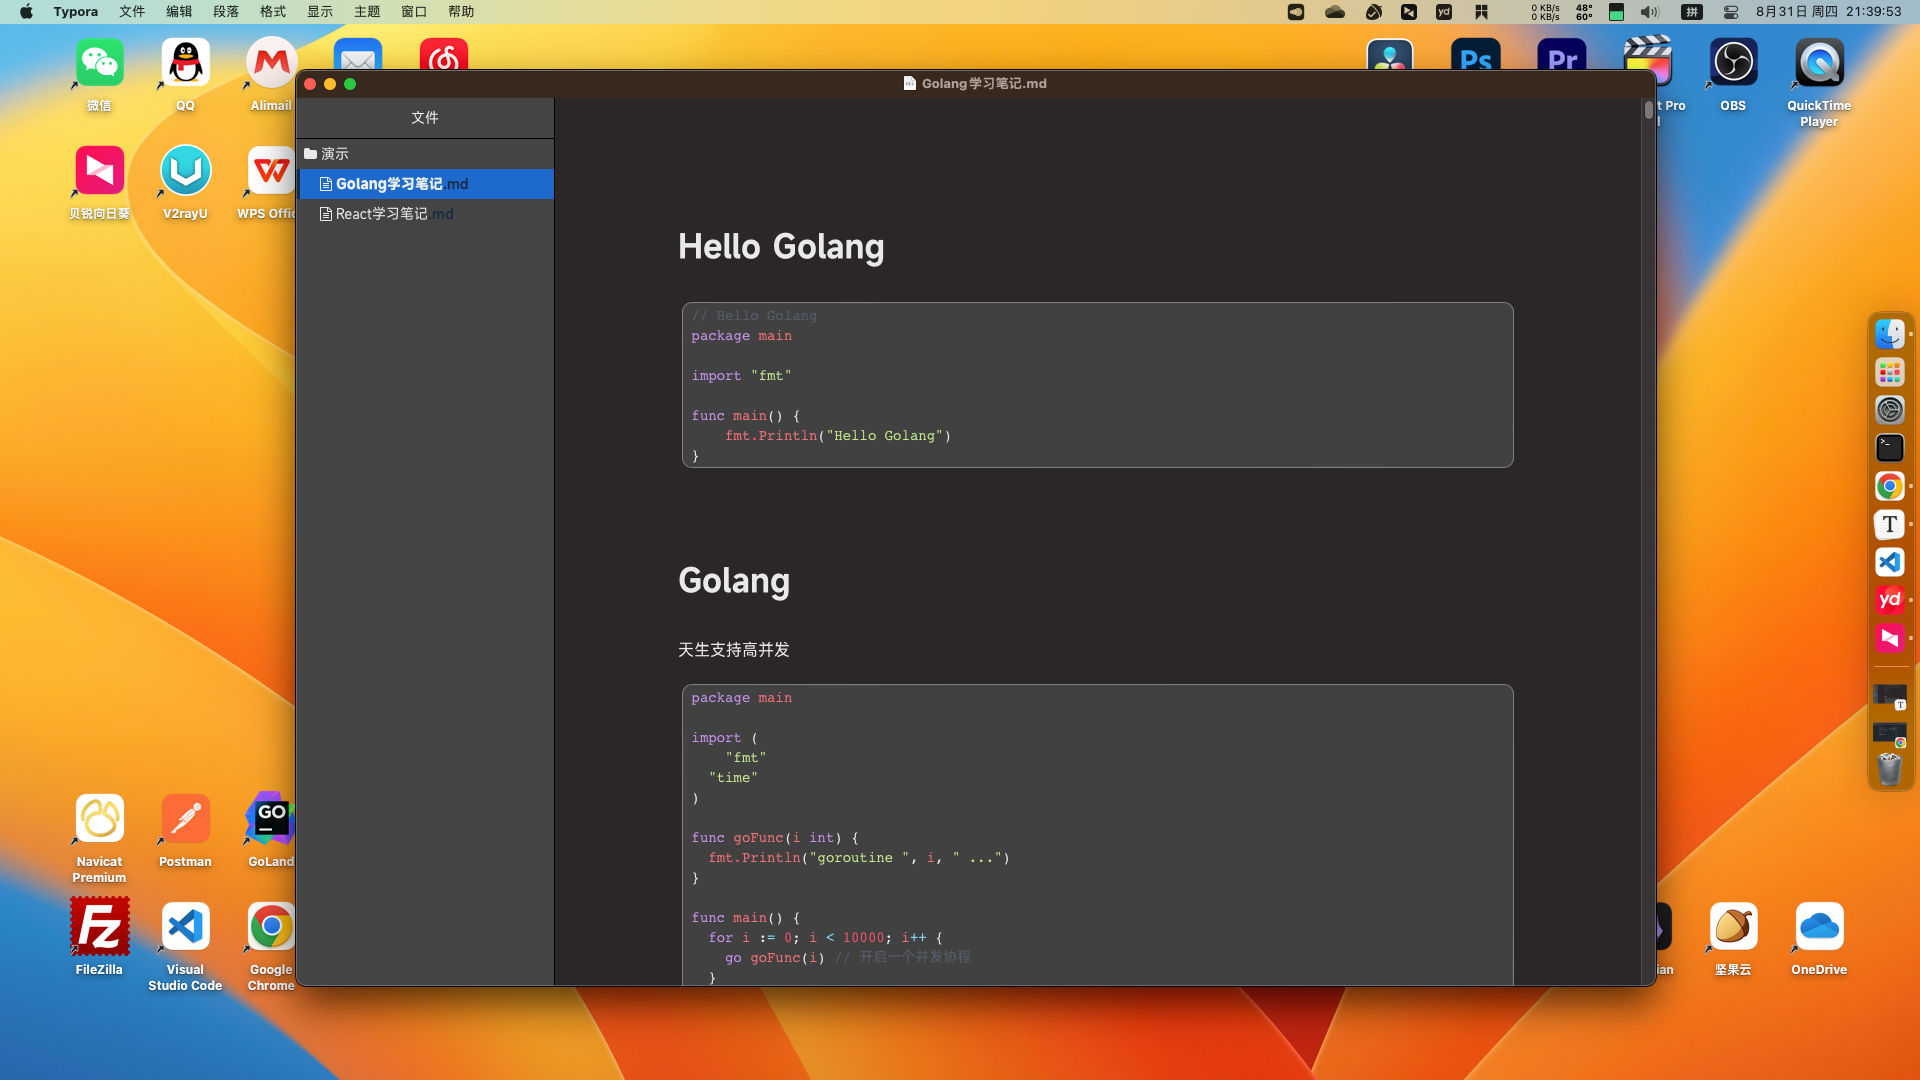The height and width of the screenshot is (1080, 1920).
Task: Click the editor vertical scrollbar thumb
Action: 1648,110
